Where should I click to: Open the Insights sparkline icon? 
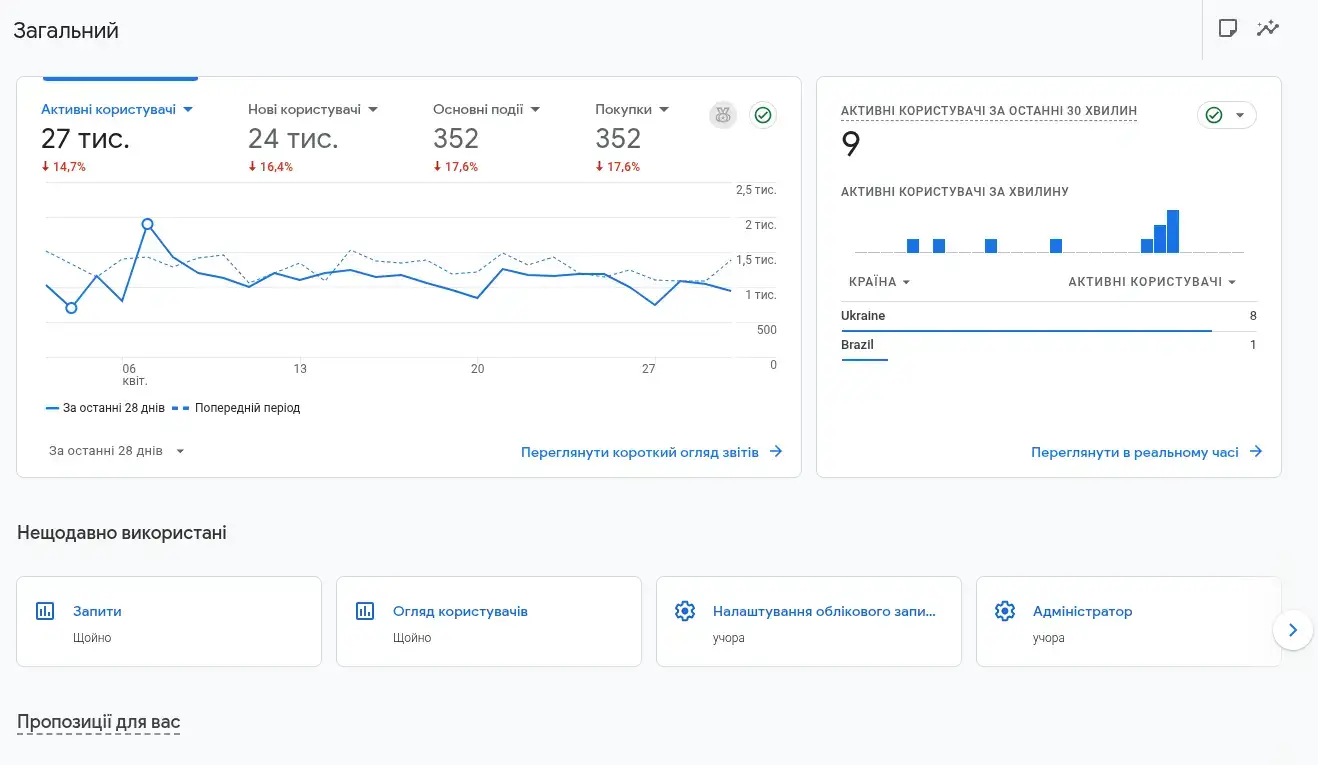pos(1268,28)
